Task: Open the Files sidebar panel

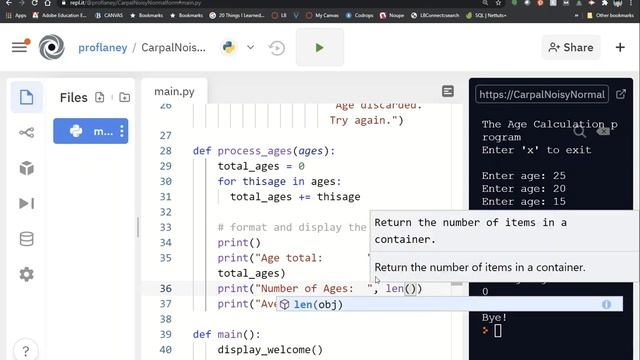Action: (x=27, y=97)
